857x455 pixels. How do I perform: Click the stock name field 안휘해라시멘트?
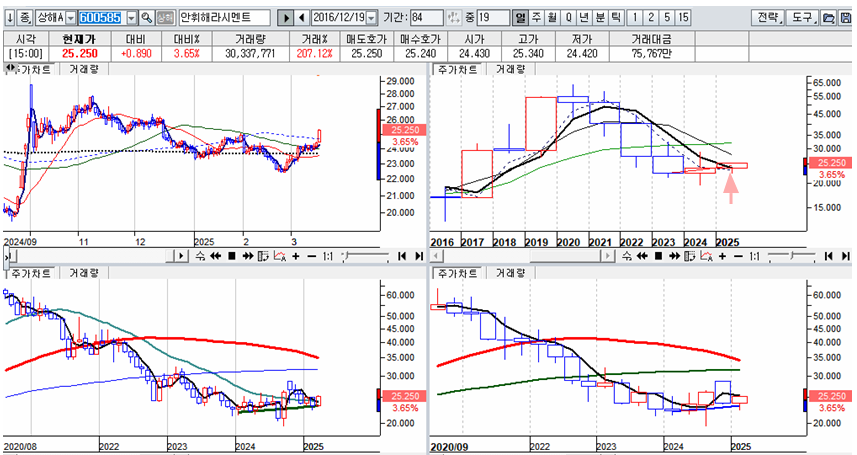[x=225, y=18]
